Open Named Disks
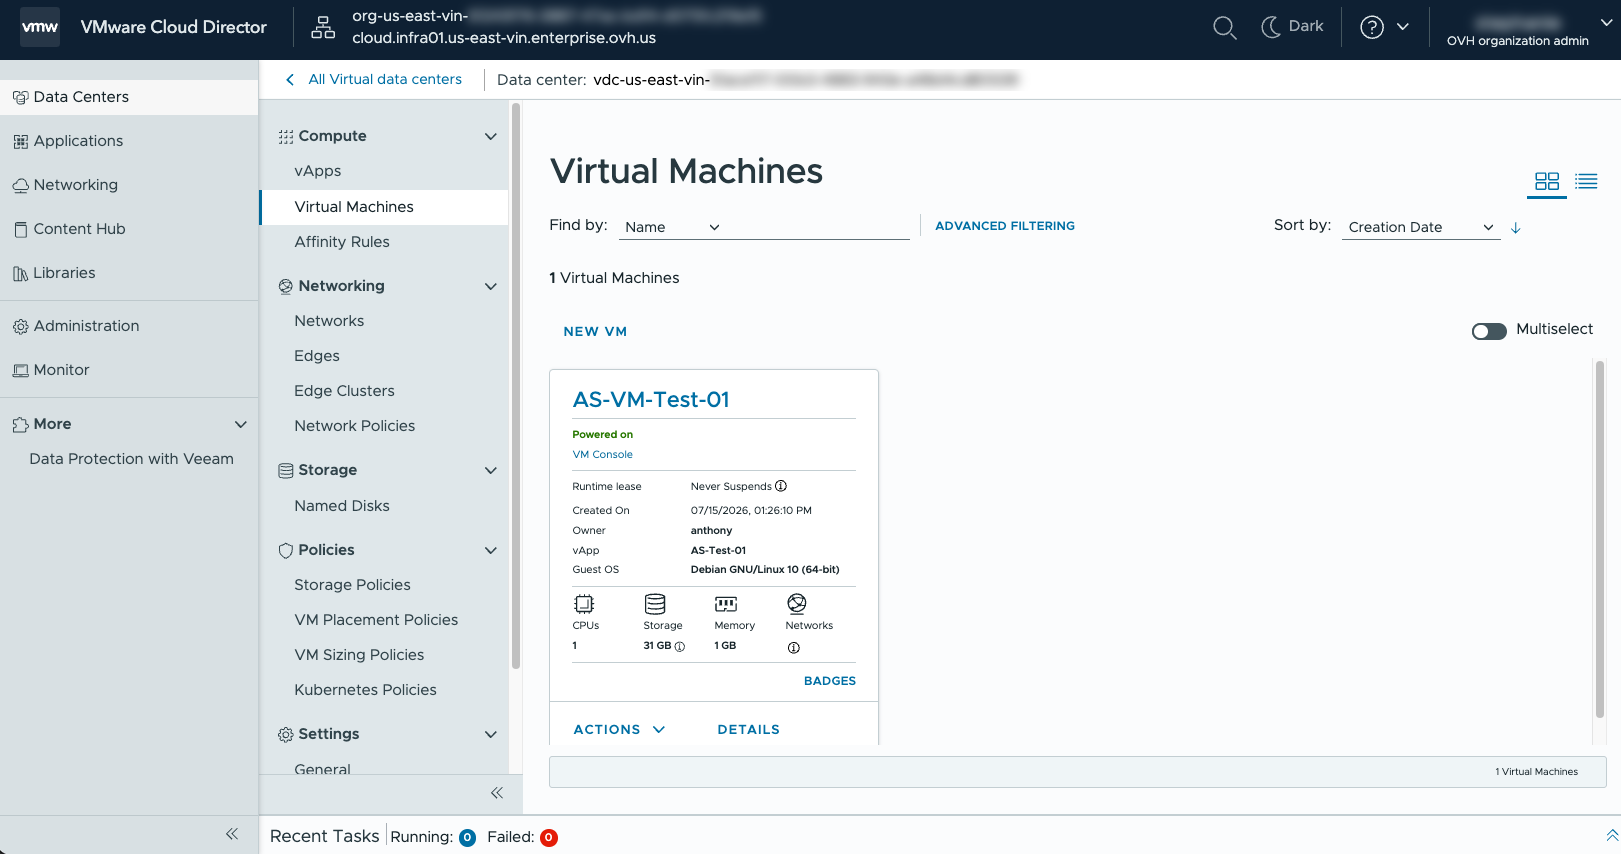The width and height of the screenshot is (1621, 854). [x=342, y=506]
